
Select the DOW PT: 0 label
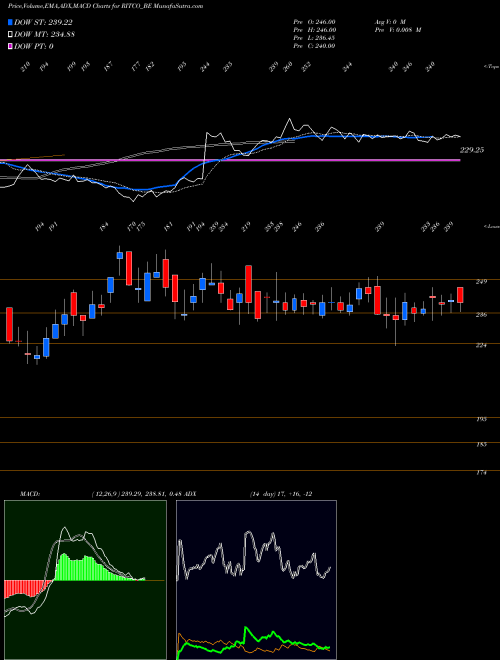(34, 46)
